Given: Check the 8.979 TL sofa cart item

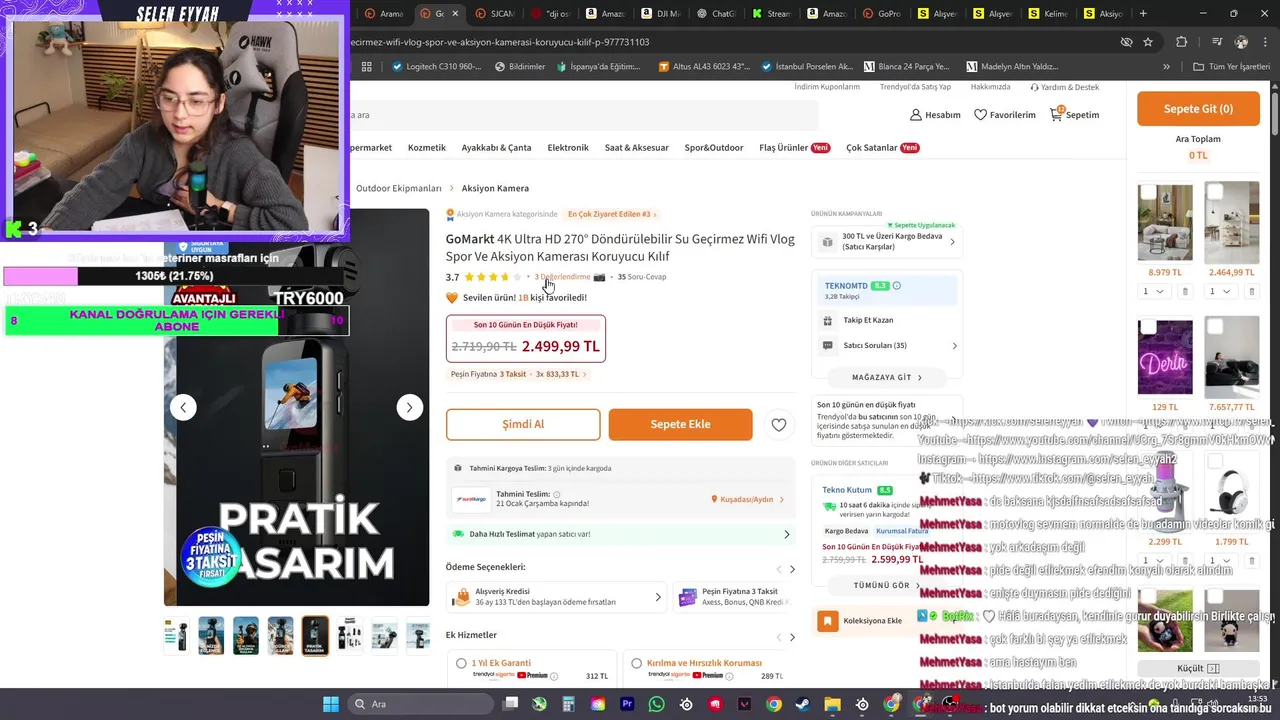Looking at the screenshot, I should (1148, 192).
